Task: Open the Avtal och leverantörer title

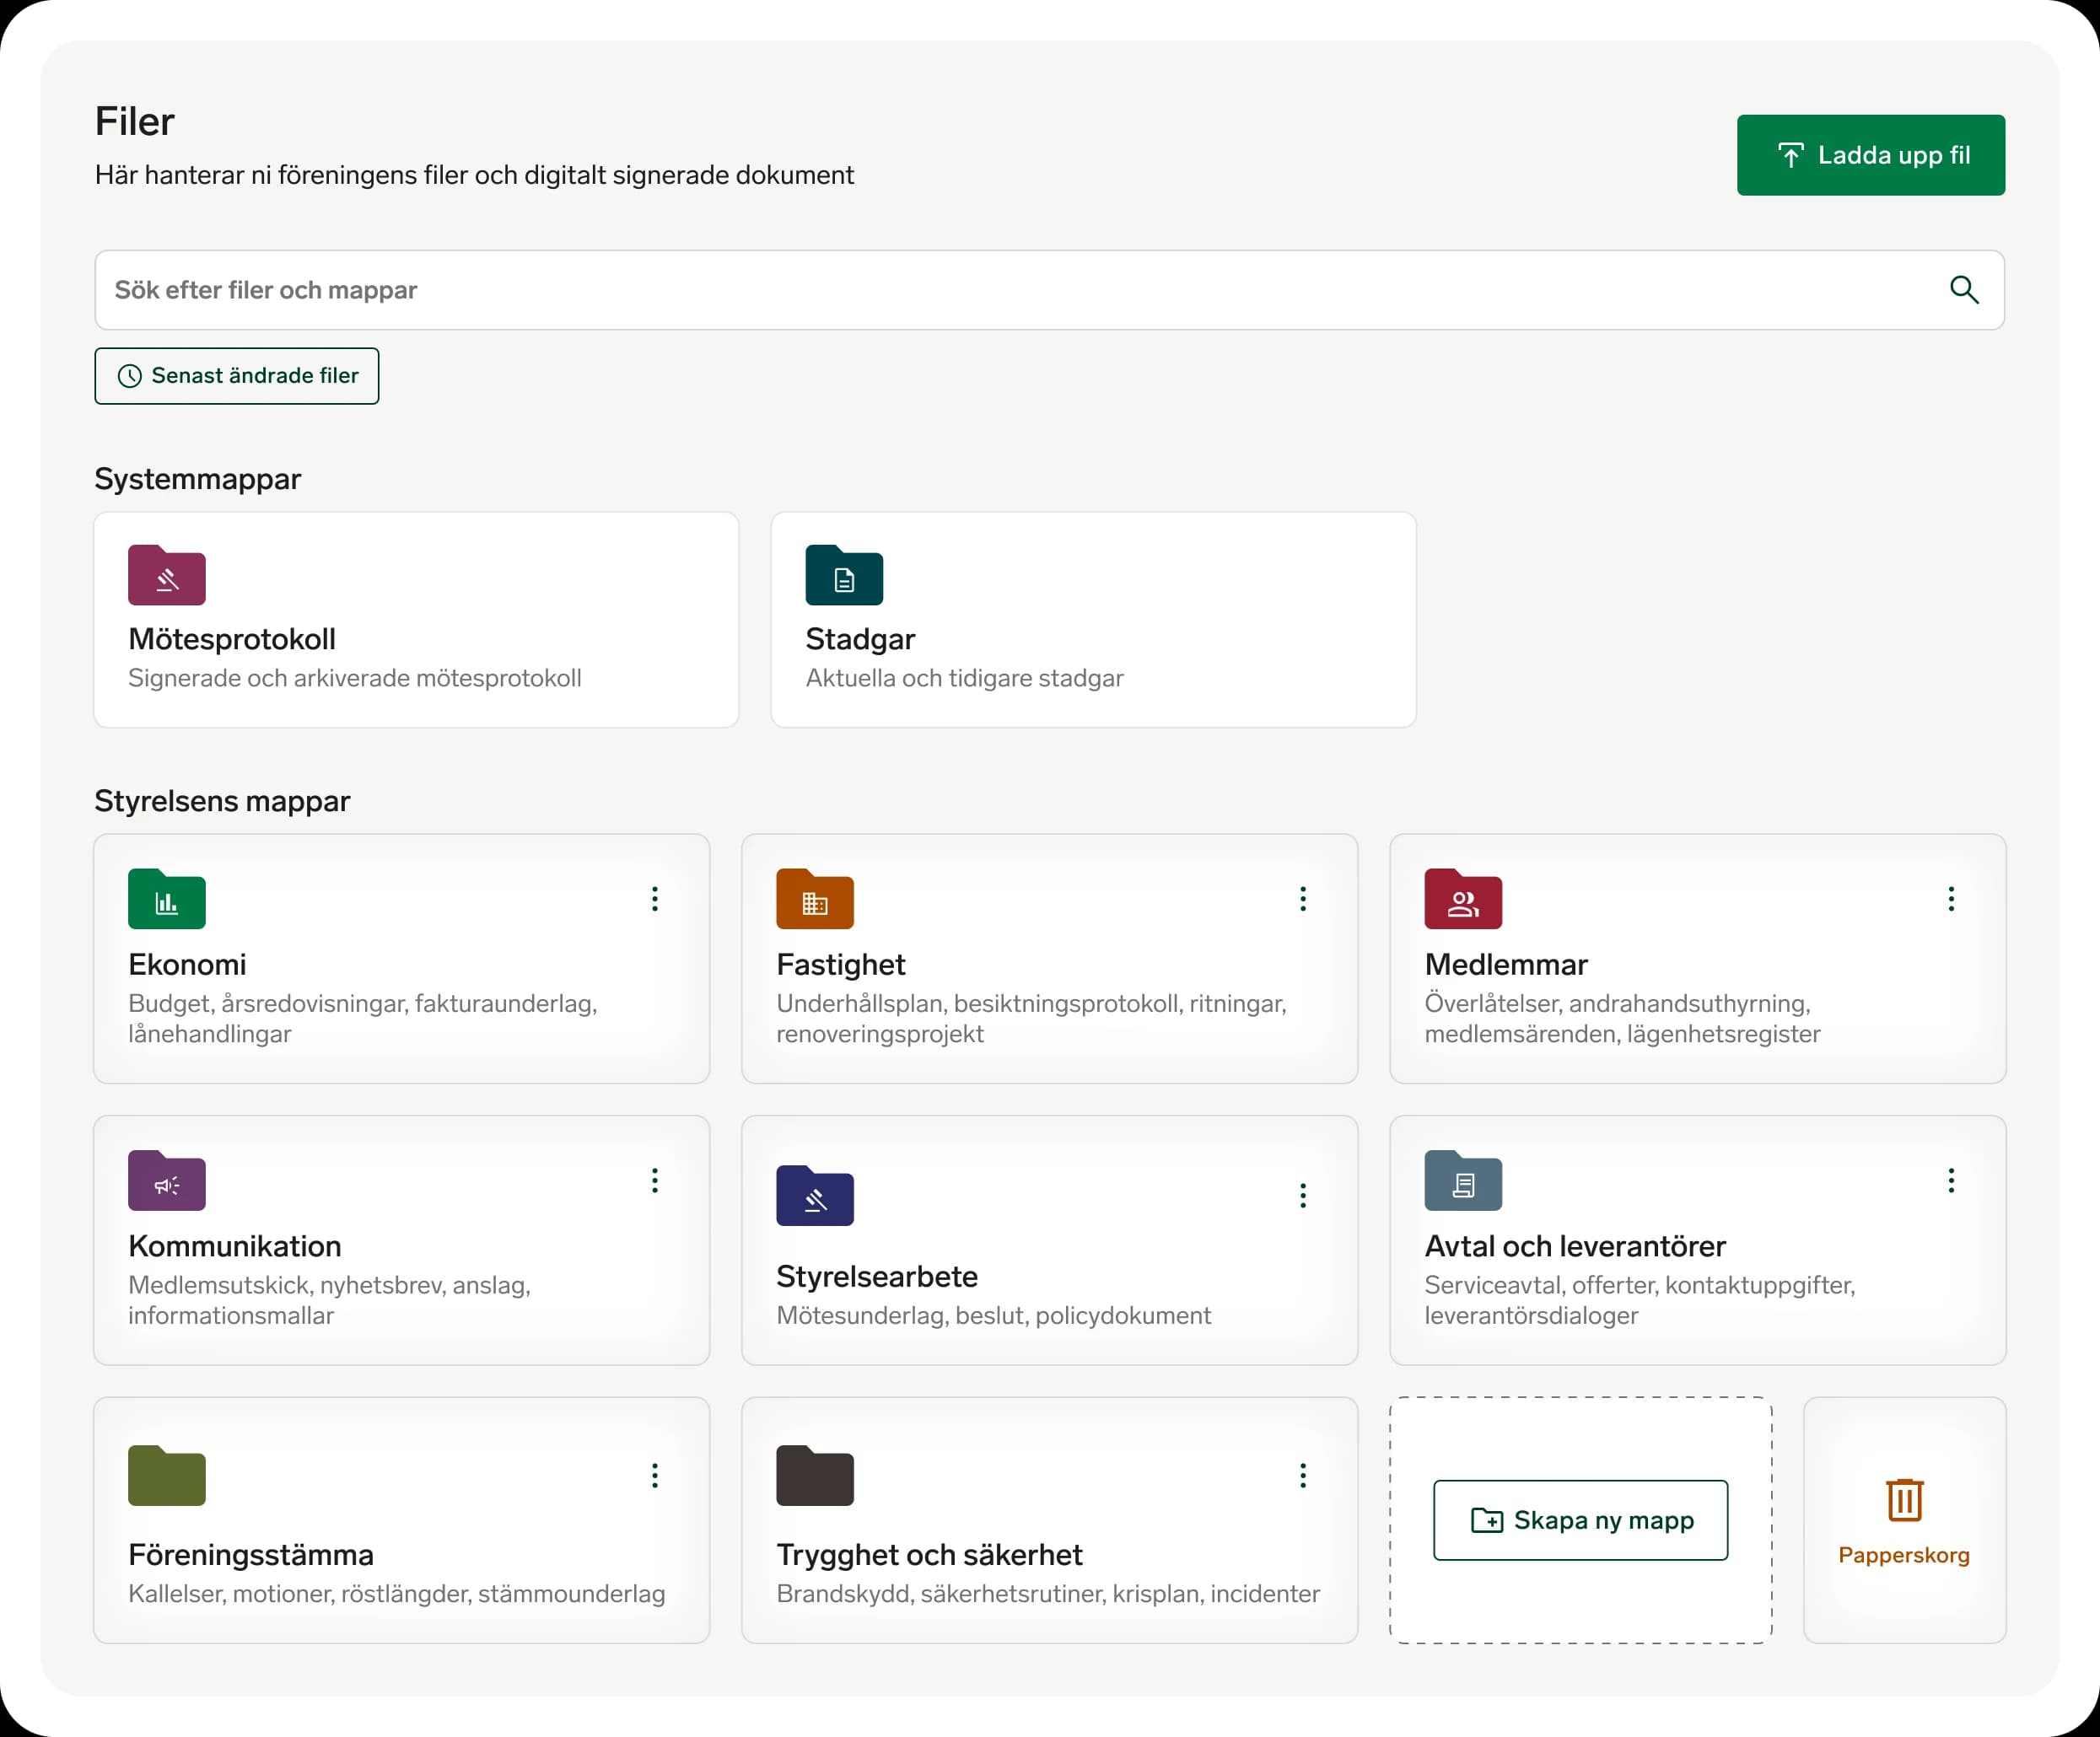Action: [x=1575, y=1246]
